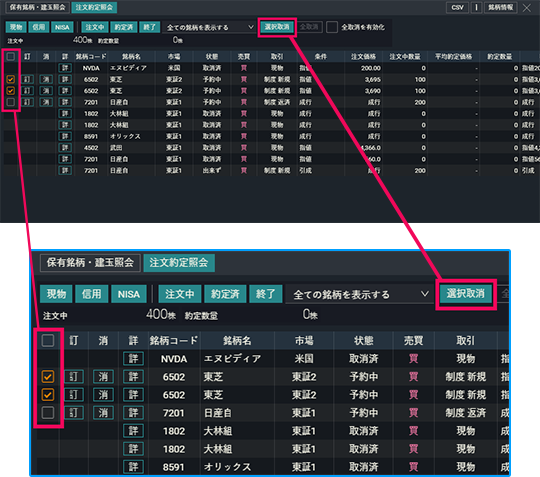Uncheck checkbox for 6502 row priced 3,695
Image resolution: width=540 pixels, height=477 pixels.
pos(11,80)
